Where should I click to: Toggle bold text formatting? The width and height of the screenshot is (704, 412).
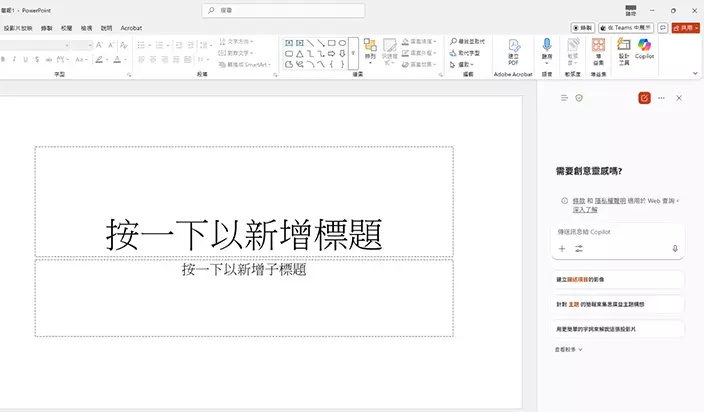[5, 59]
